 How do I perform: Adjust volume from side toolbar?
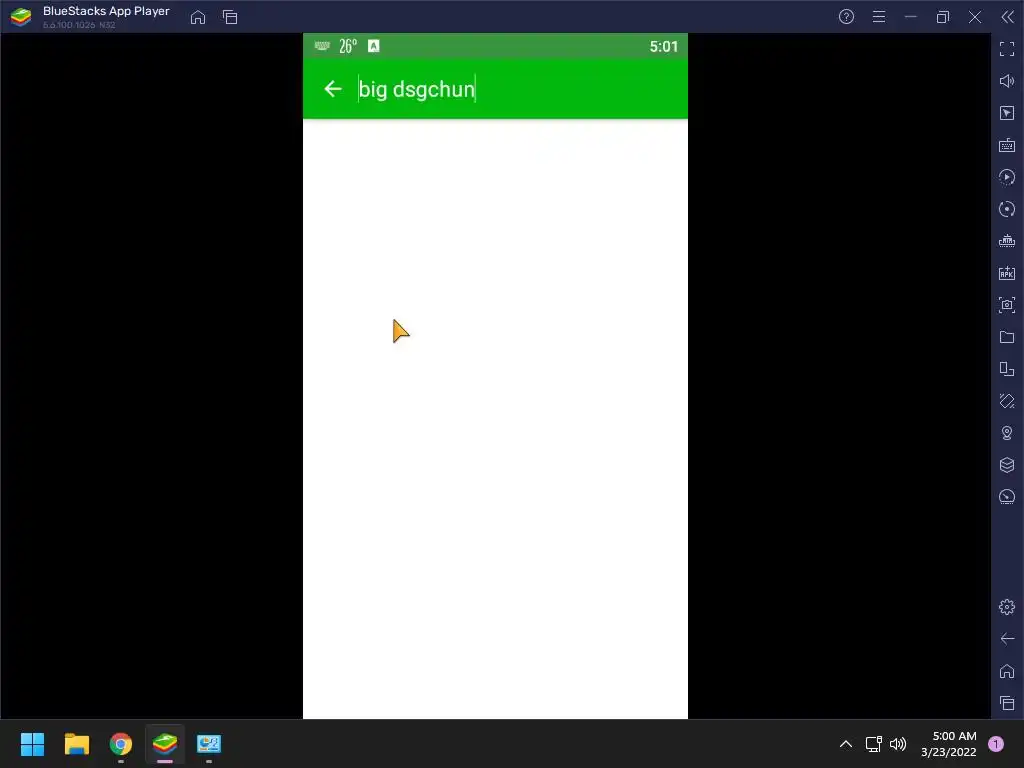1007,81
